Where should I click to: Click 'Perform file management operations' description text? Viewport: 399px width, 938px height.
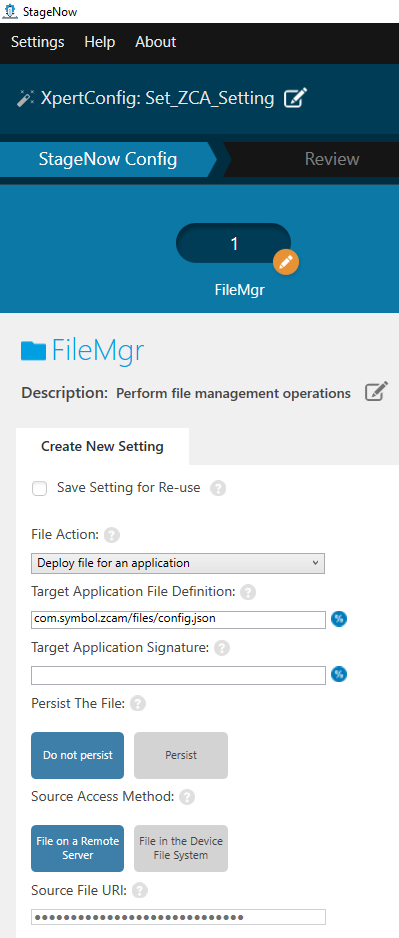click(x=233, y=394)
